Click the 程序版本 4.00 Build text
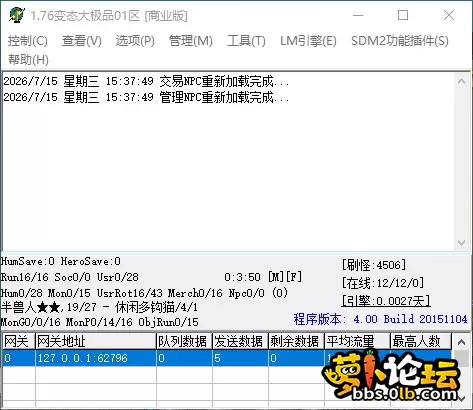The width and height of the screenshot is (473, 410). click(380, 319)
